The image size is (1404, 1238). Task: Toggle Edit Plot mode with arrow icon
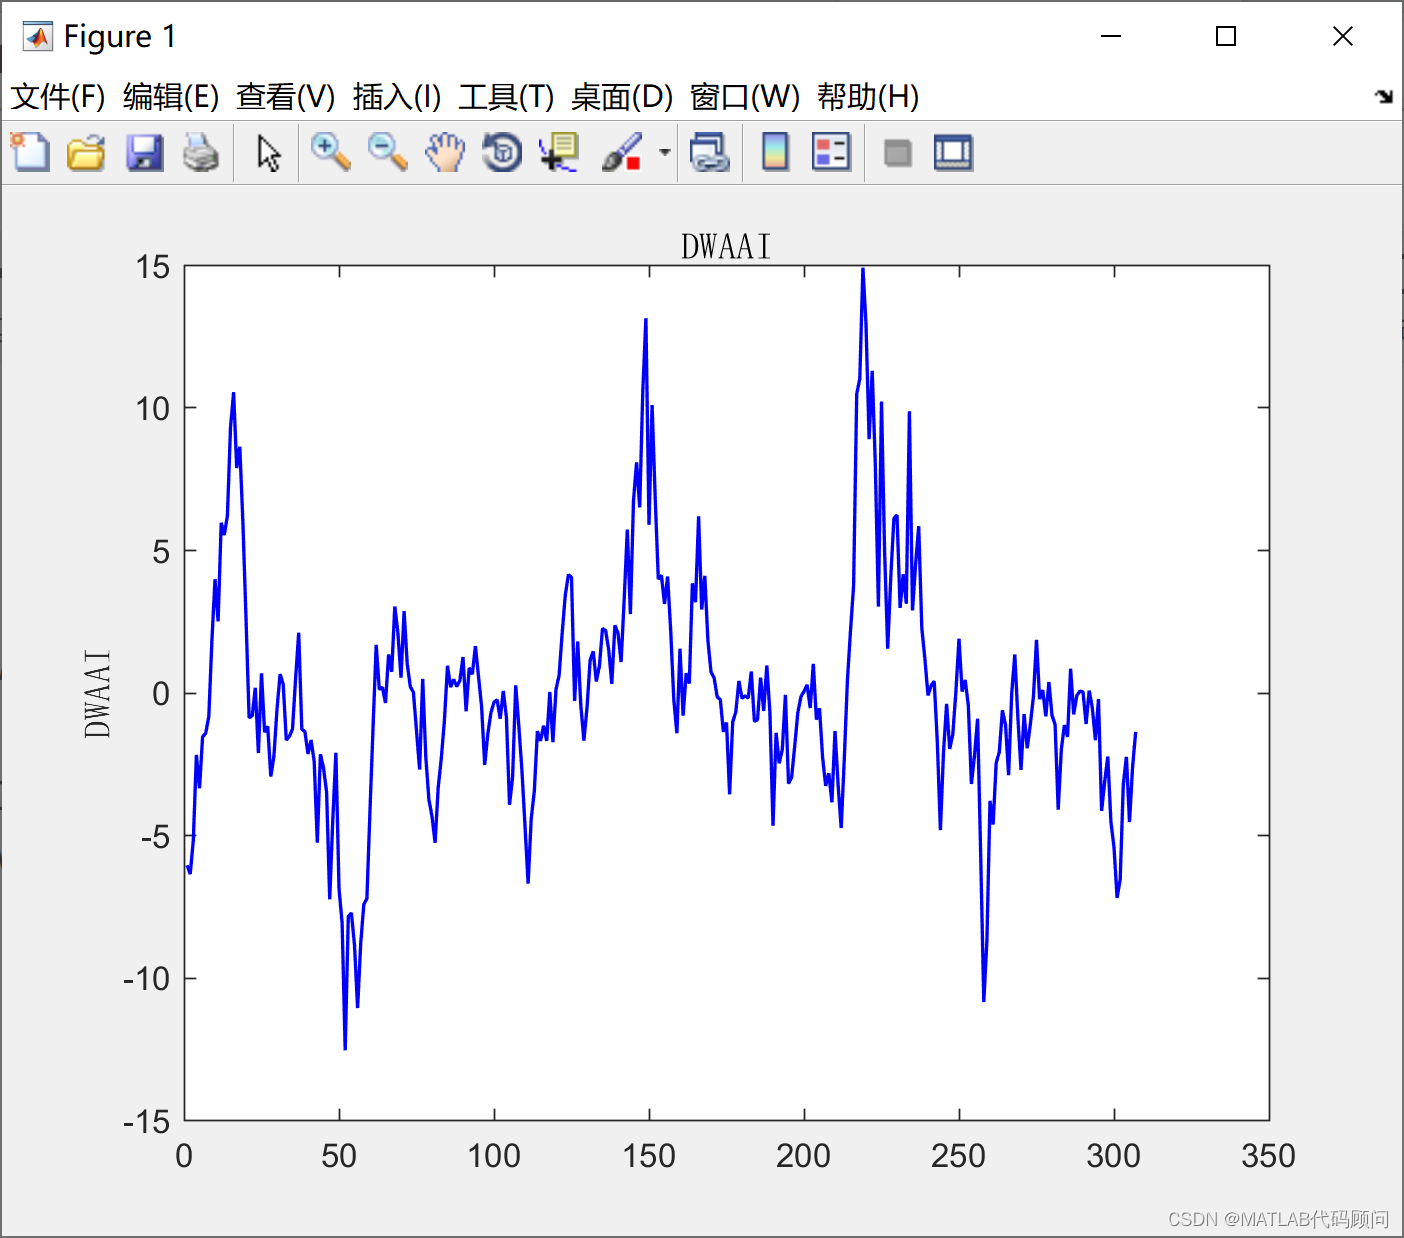point(266,152)
